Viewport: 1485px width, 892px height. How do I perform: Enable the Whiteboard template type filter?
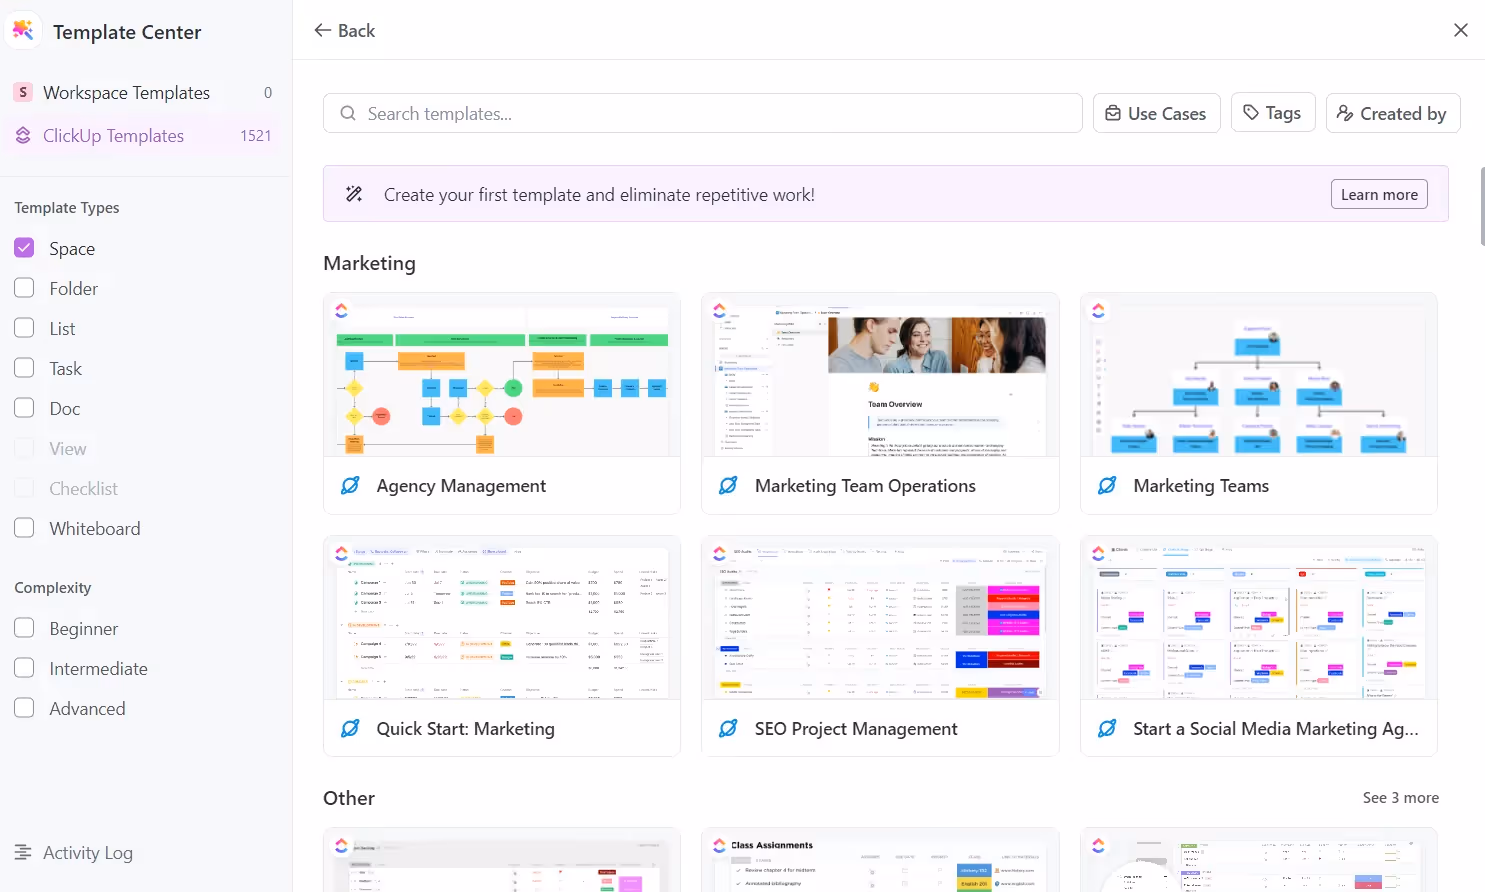24,528
